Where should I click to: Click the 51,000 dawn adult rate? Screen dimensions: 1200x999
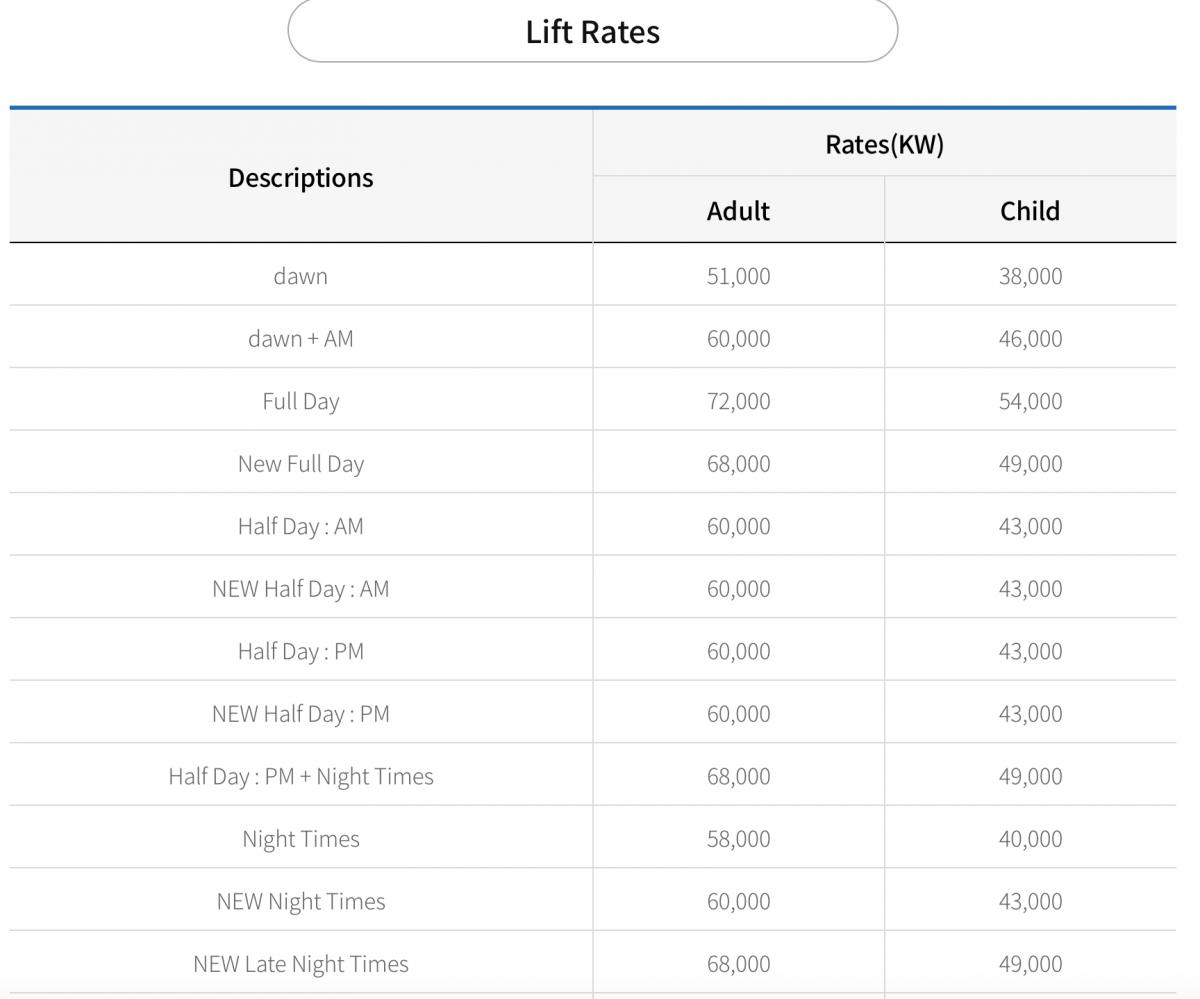(738, 276)
